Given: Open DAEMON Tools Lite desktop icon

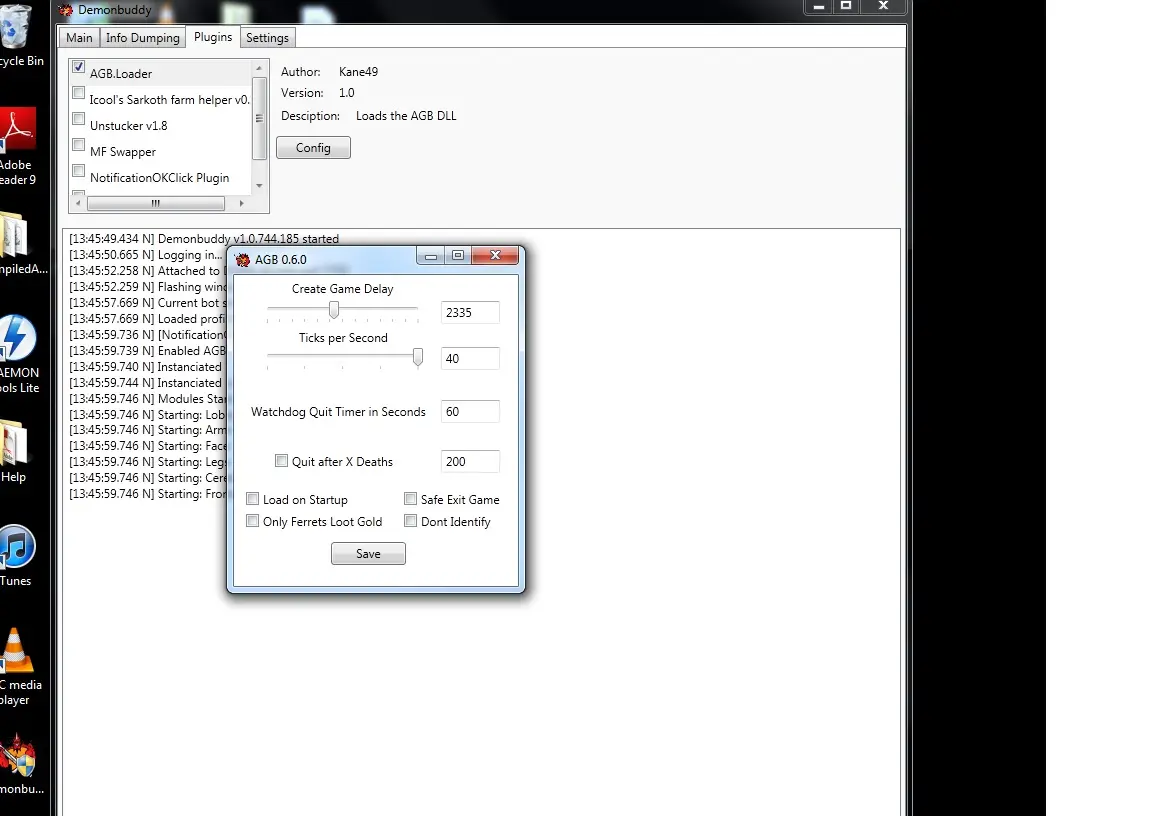Looking at the screenshot, I should (x=18, y=340).
